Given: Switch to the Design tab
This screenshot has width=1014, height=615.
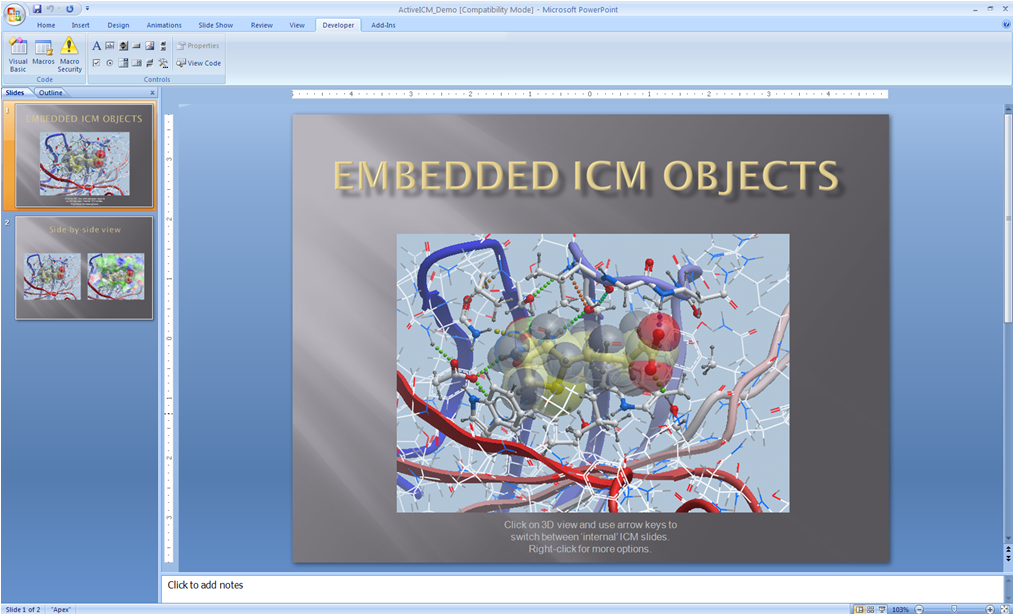Looking at the screenshot, I should click(x=118, y=25).
